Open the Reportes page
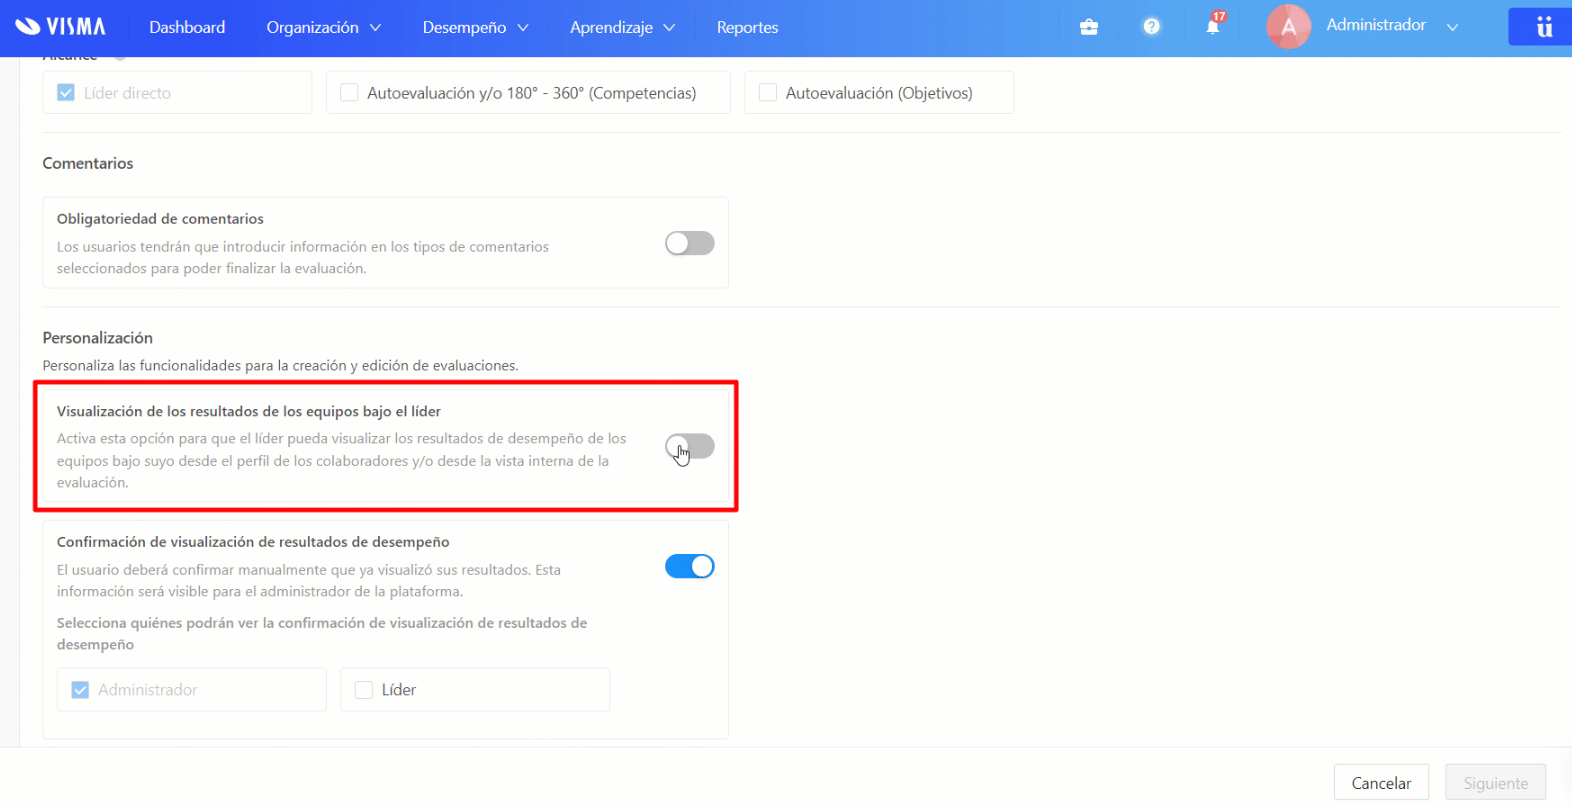This screenshot has width=1572, height=807. tap(747, 27)
